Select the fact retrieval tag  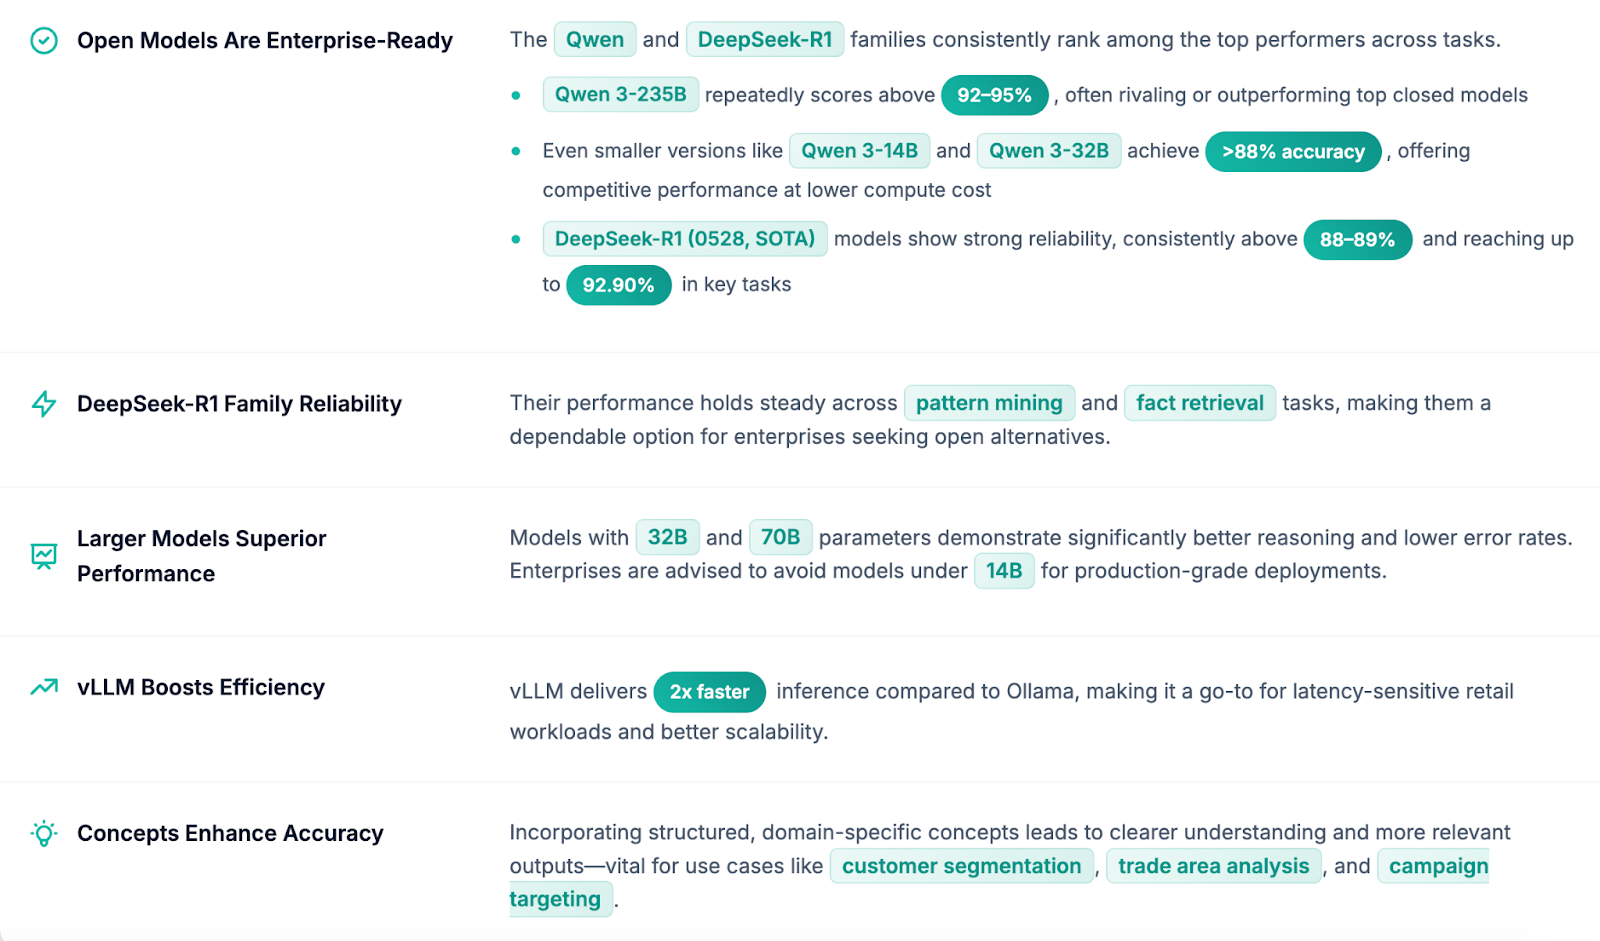click(x=1200, y=403)
